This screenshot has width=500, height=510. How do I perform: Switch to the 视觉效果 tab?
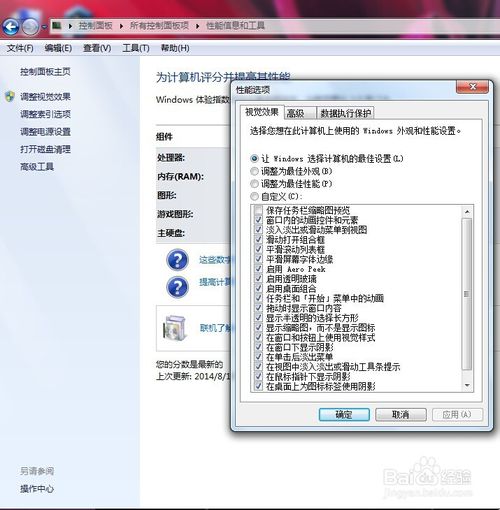click(x=262, y=112)
